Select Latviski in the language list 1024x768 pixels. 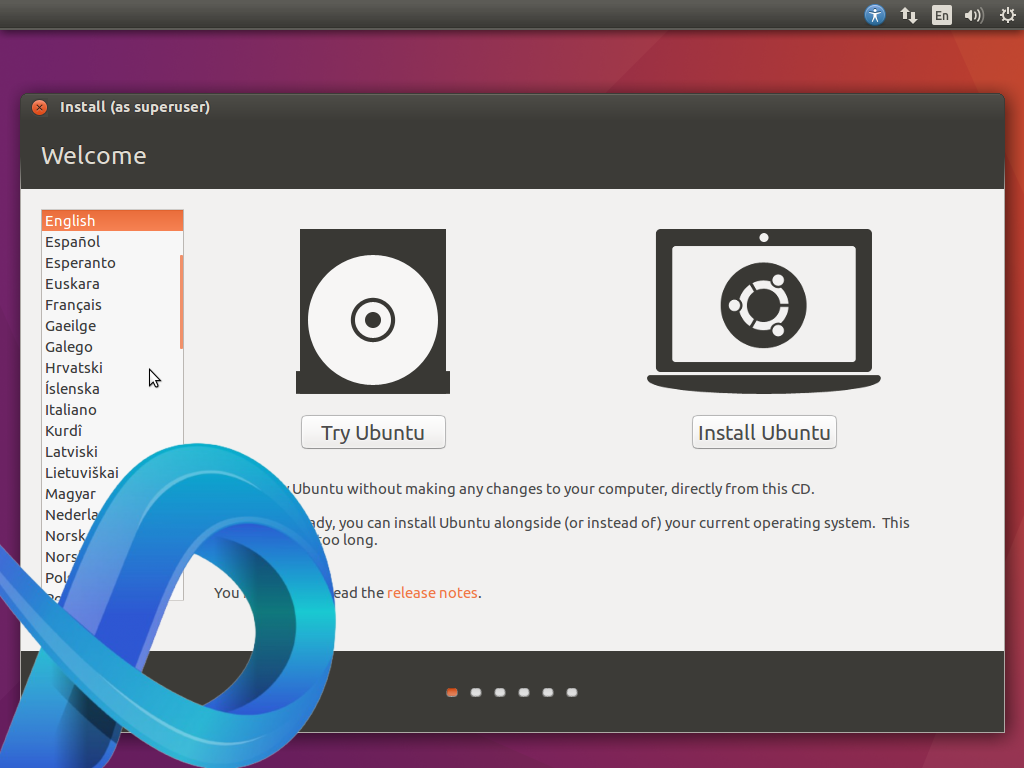(112, 451)
